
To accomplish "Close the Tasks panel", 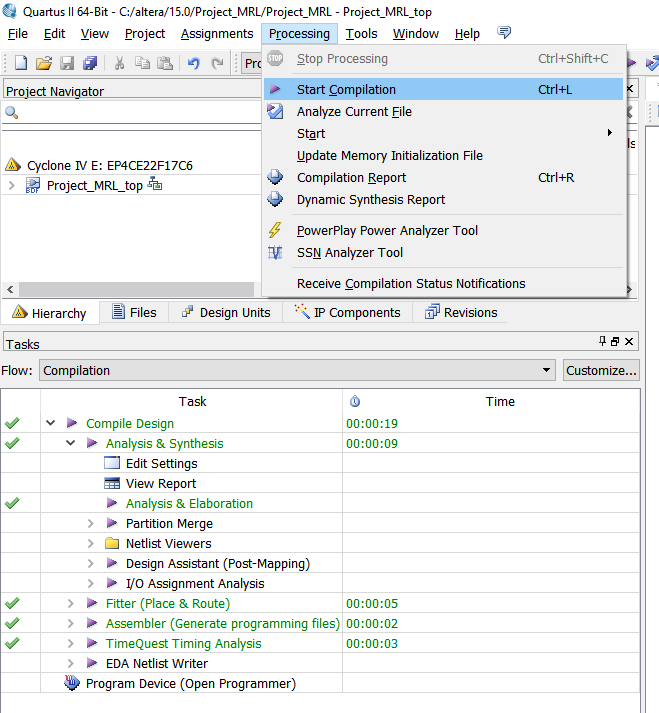I will pos(629,341).
